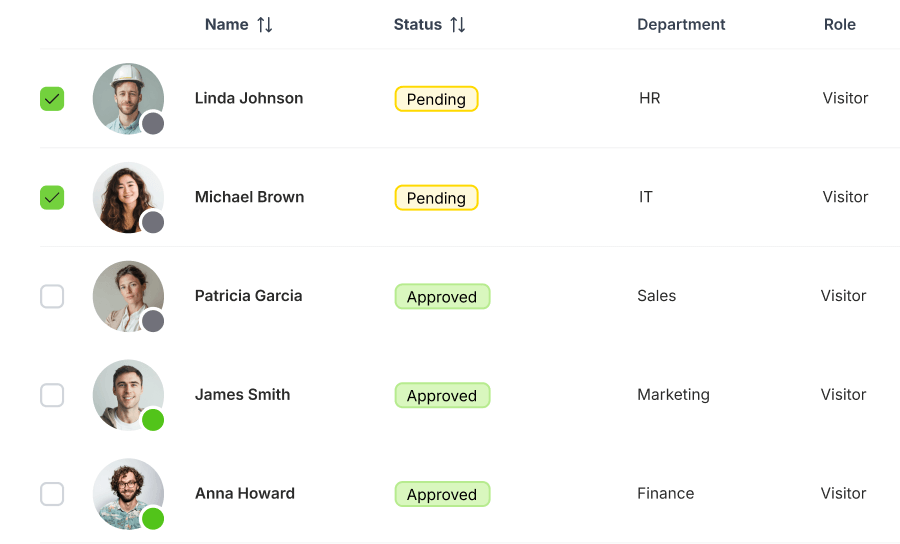Click James Smith's green online indicator
Screen dimensions: 900x544
click(153, 420)
